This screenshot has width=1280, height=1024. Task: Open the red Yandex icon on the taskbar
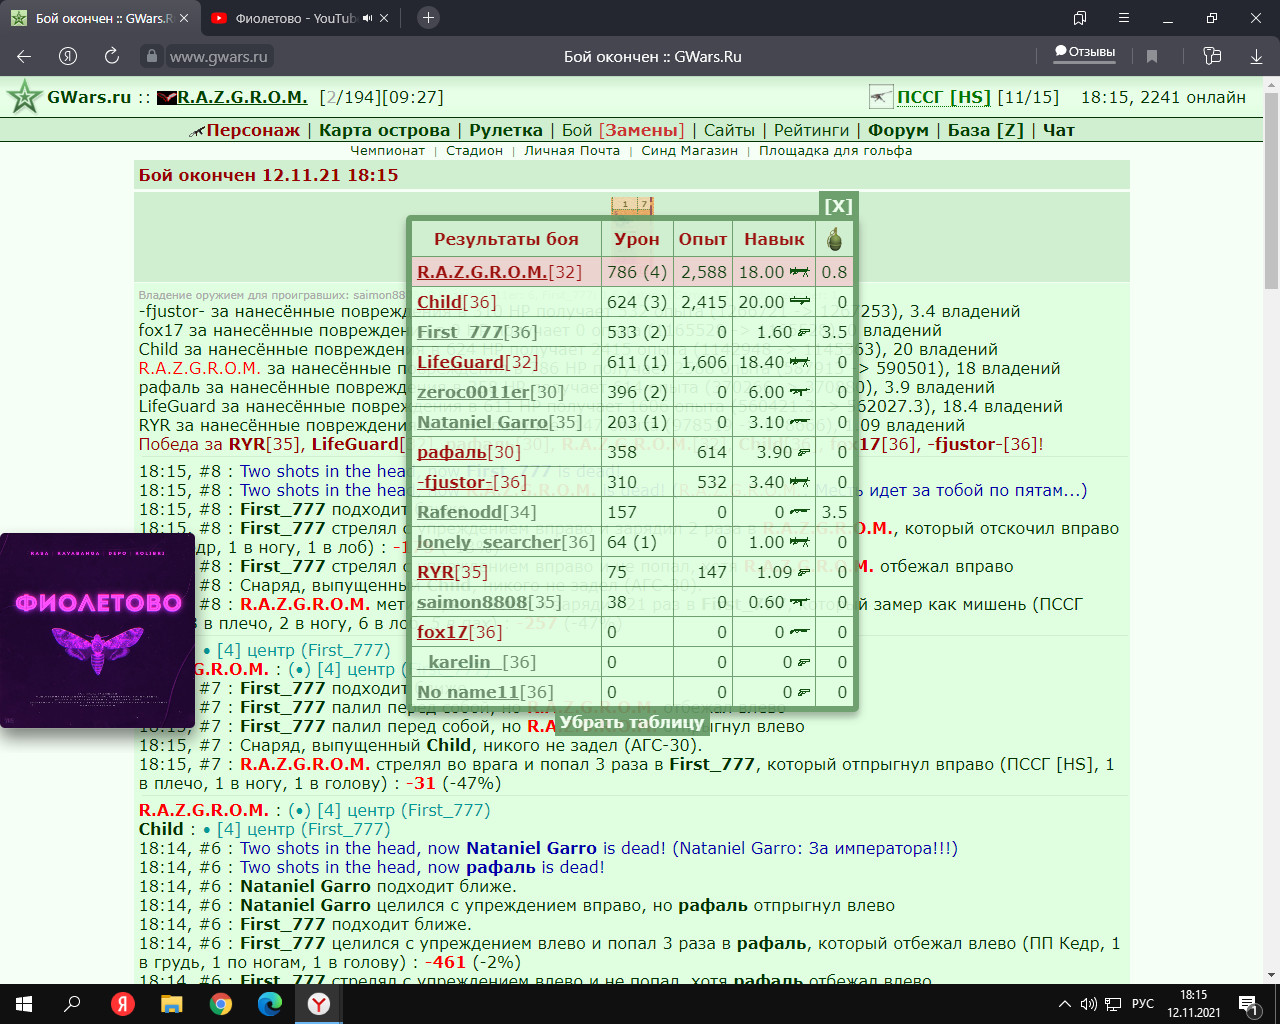pyautogui.click(x=123, y=1004)
